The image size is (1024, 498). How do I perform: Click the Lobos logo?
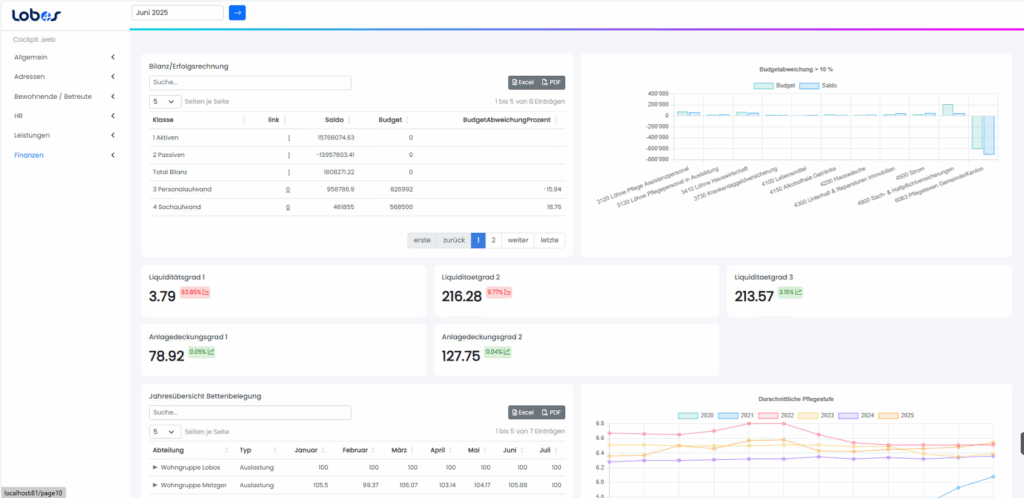(37, 14)
